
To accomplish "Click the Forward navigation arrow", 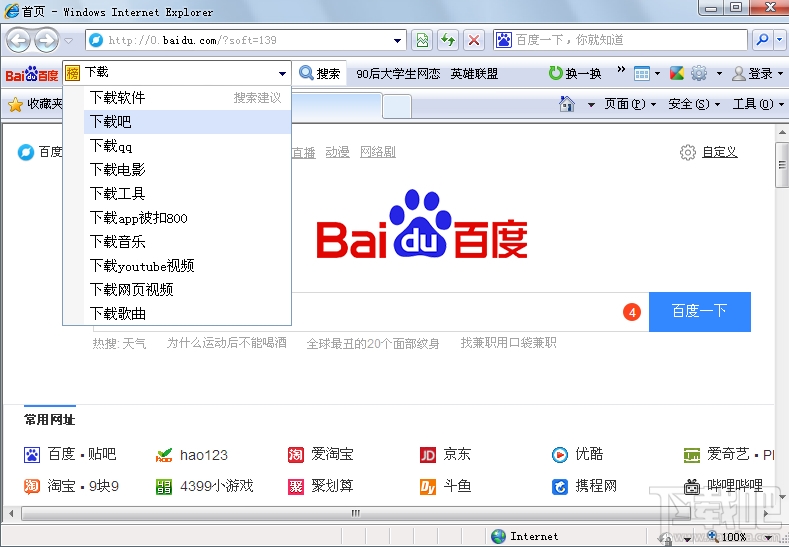I will click(x=46, y=40).
